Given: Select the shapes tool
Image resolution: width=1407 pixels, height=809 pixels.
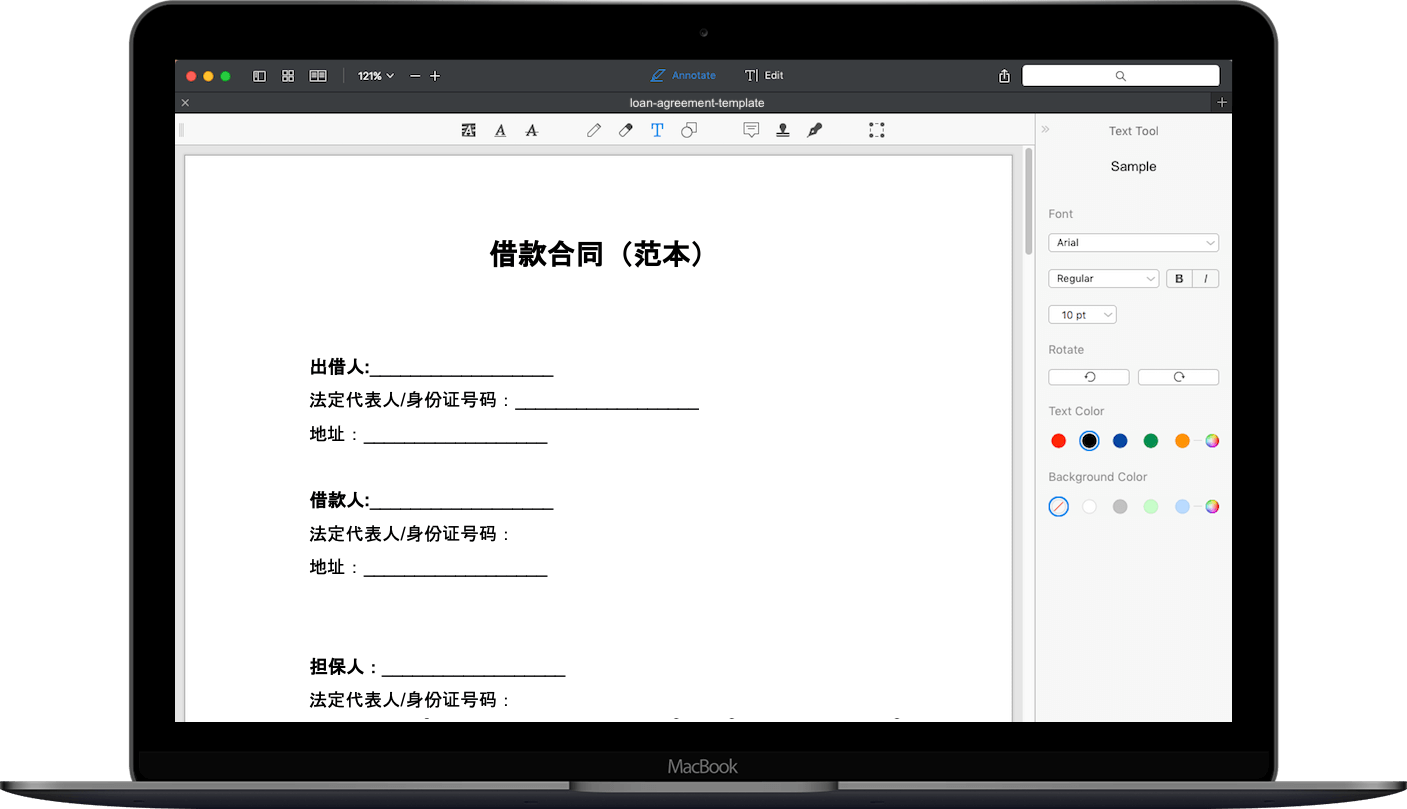Looking at the screenshot, I should [689, 130].
